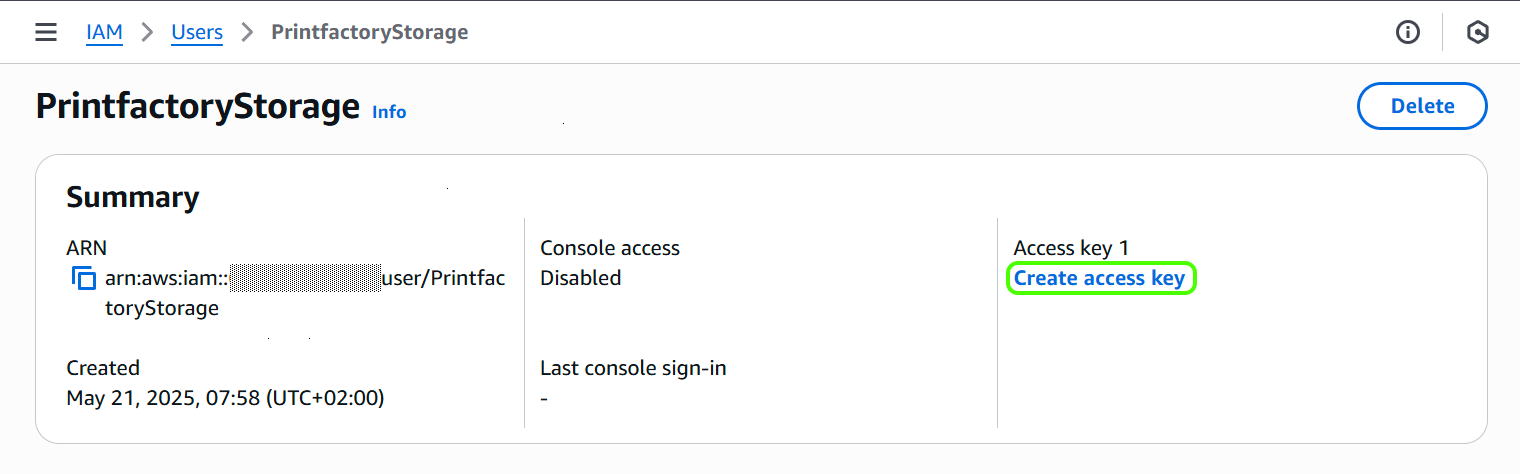The image size is (1520, 474).
Task: Click the chevron after the Users breadcrumb
Action: pos(247,32)
